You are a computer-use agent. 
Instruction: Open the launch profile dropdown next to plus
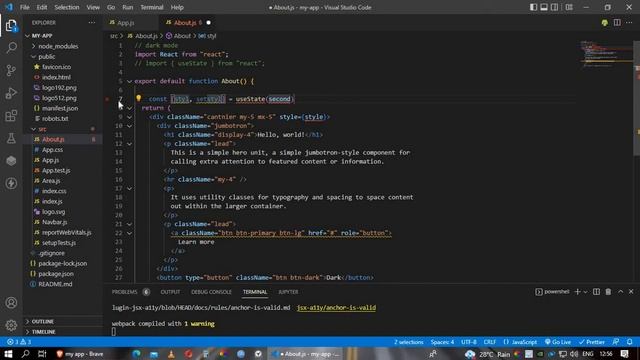(586, 291)
